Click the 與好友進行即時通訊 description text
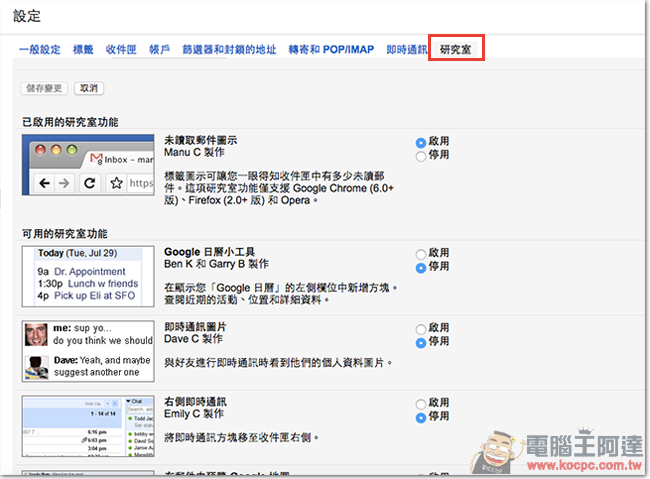The image size is (650, 479). 278,363
